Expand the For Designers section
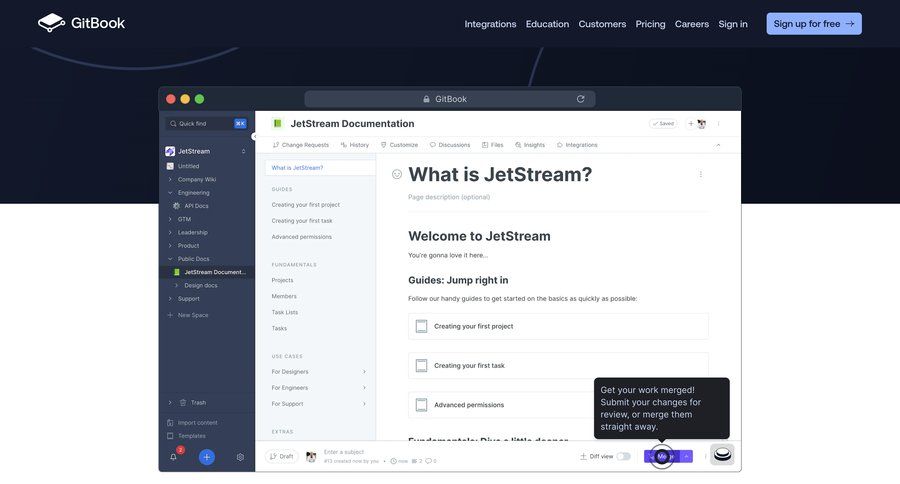 point(364,372)
